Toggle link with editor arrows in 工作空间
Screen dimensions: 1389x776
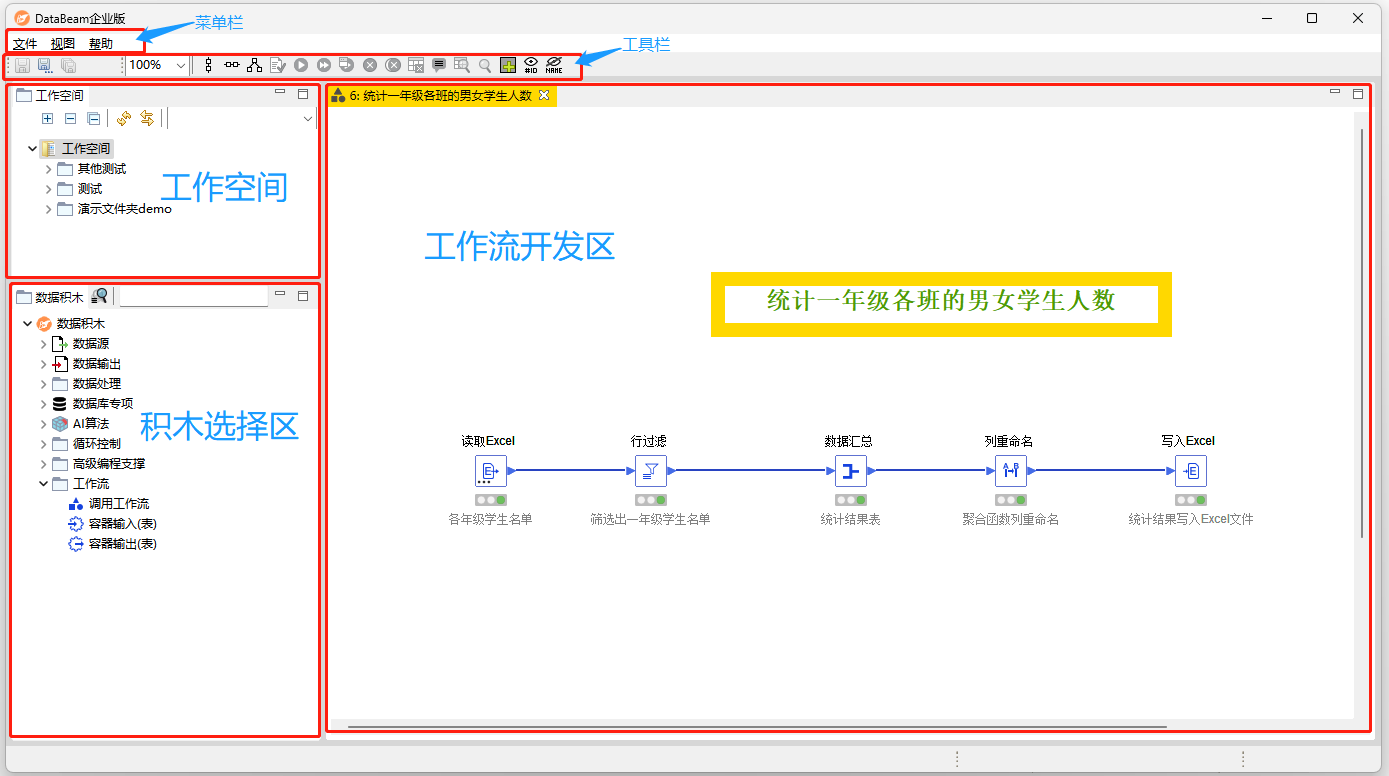pos(146,119)
